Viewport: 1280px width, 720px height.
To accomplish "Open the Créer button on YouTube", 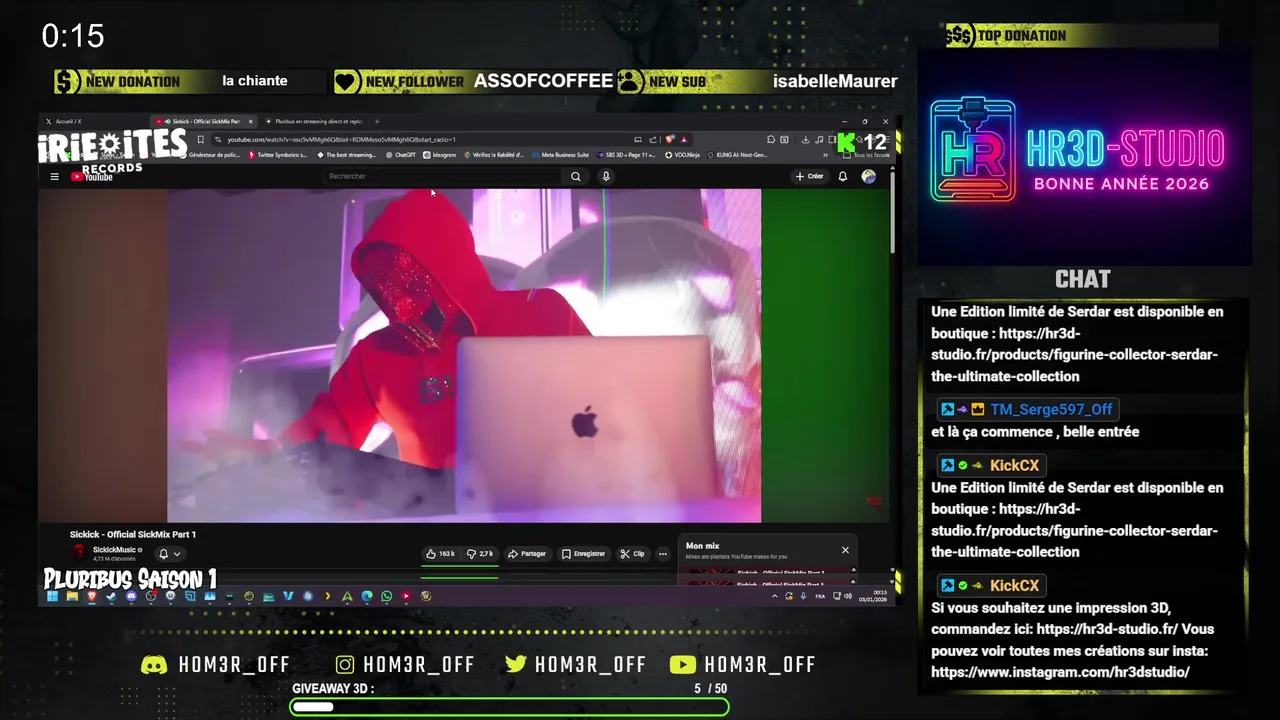I will [809, 176].
